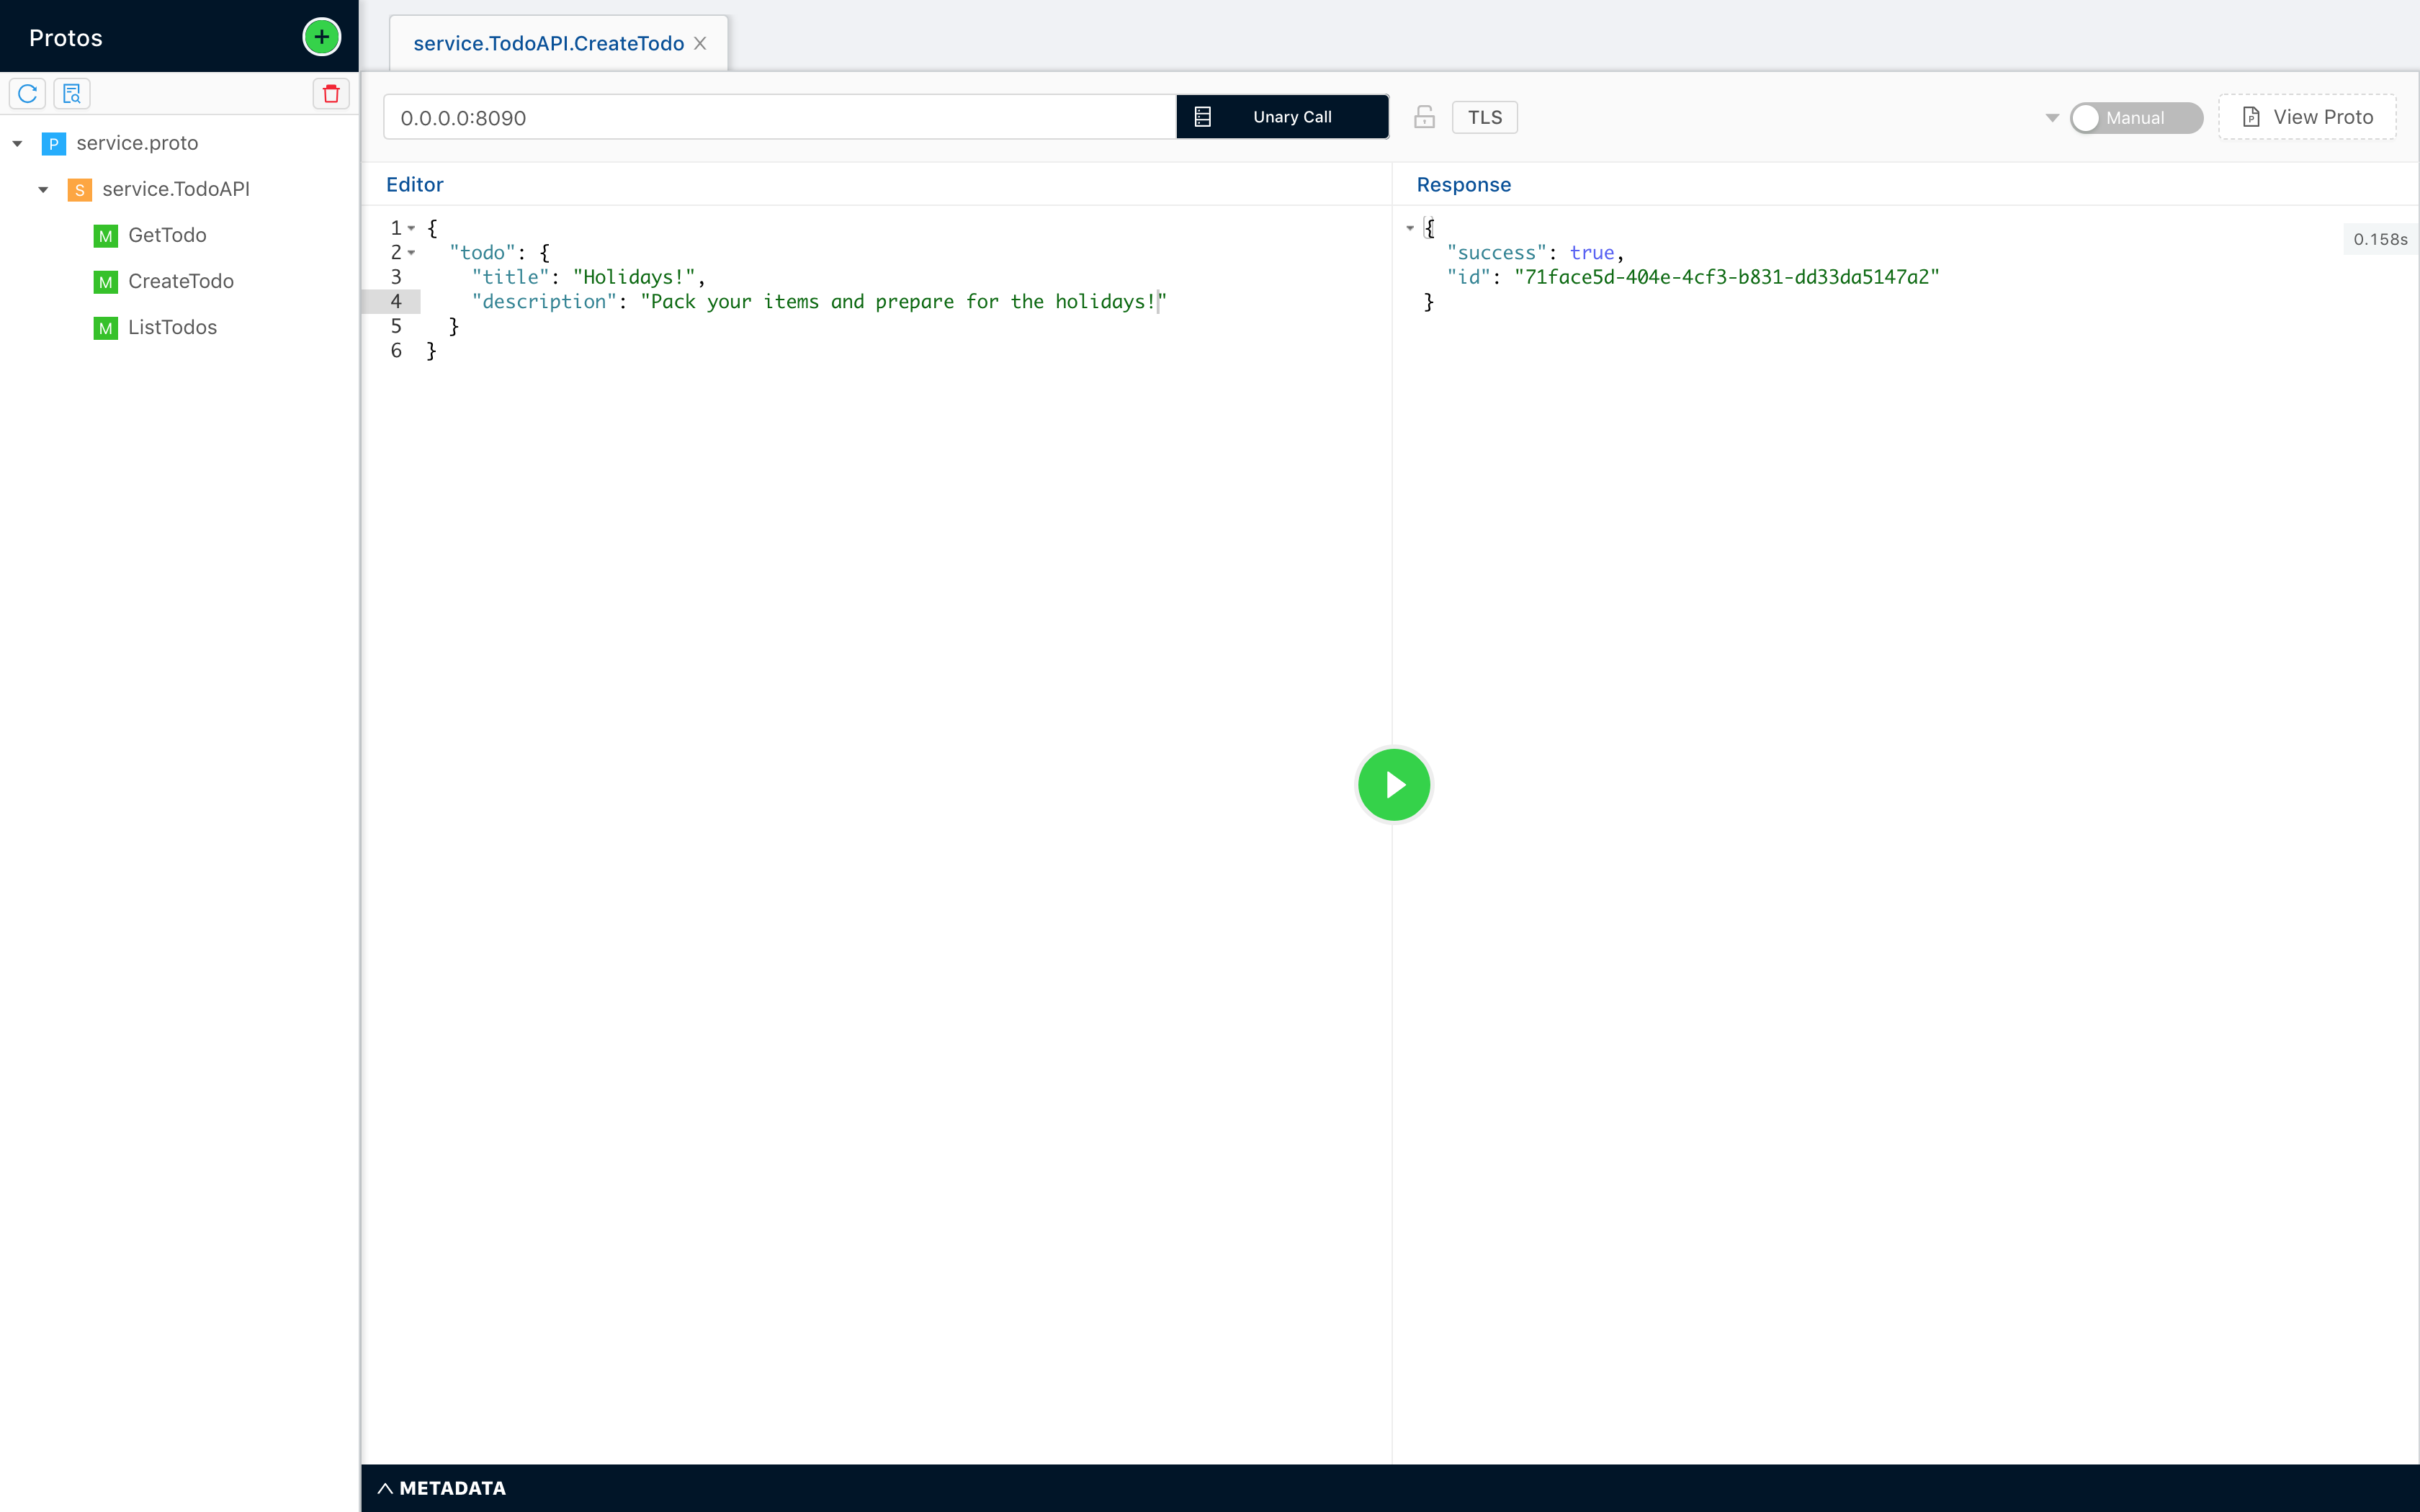Click the Response panel heading
This screenshot has width=2420, height=1512.
coord(1463,184)
